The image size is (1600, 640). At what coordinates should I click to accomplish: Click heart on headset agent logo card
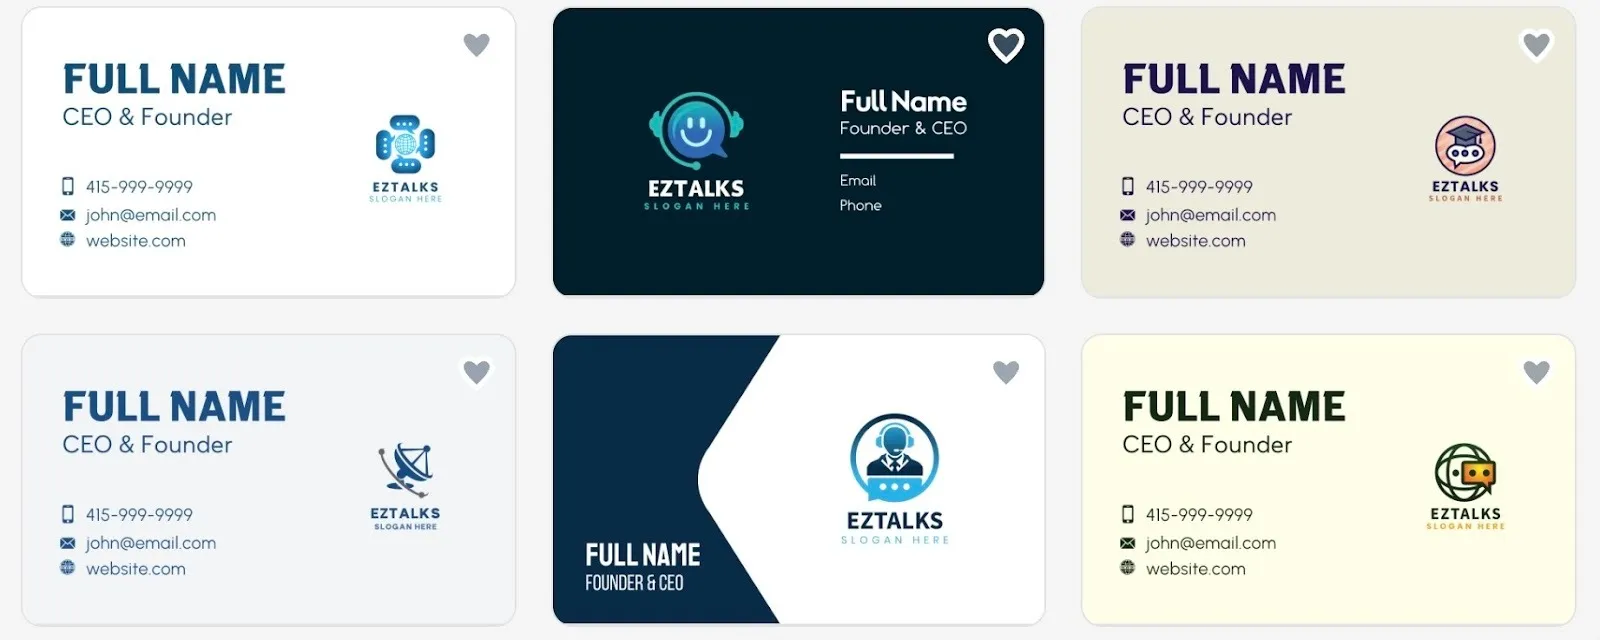coord(1006,372)
